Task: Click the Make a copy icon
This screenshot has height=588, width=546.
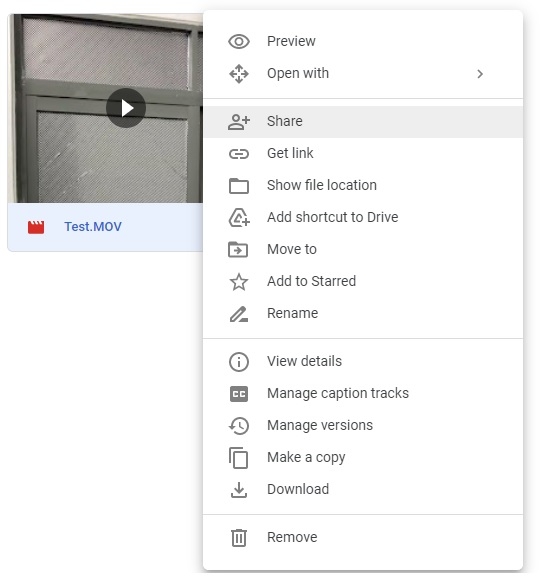Action: coord(238,458)
